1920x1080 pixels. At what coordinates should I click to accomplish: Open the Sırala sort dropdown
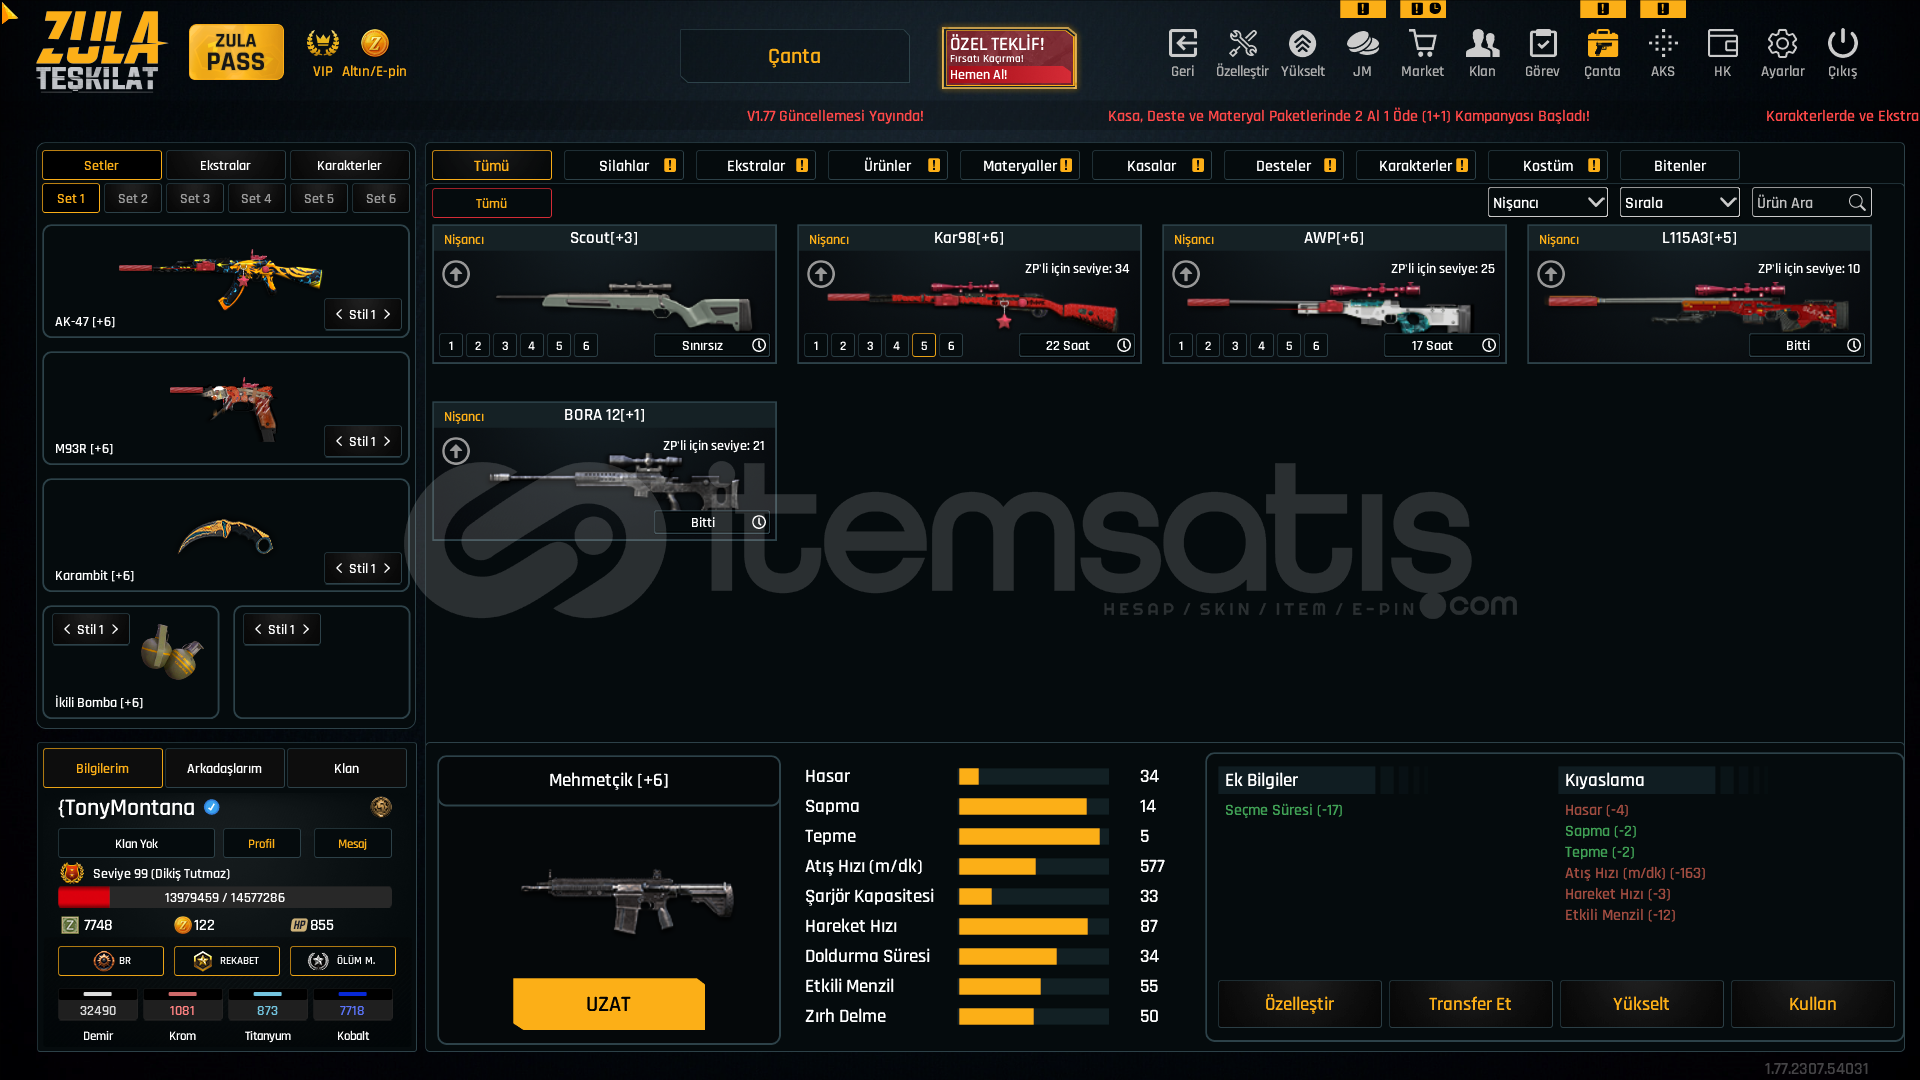[1679, 203]
